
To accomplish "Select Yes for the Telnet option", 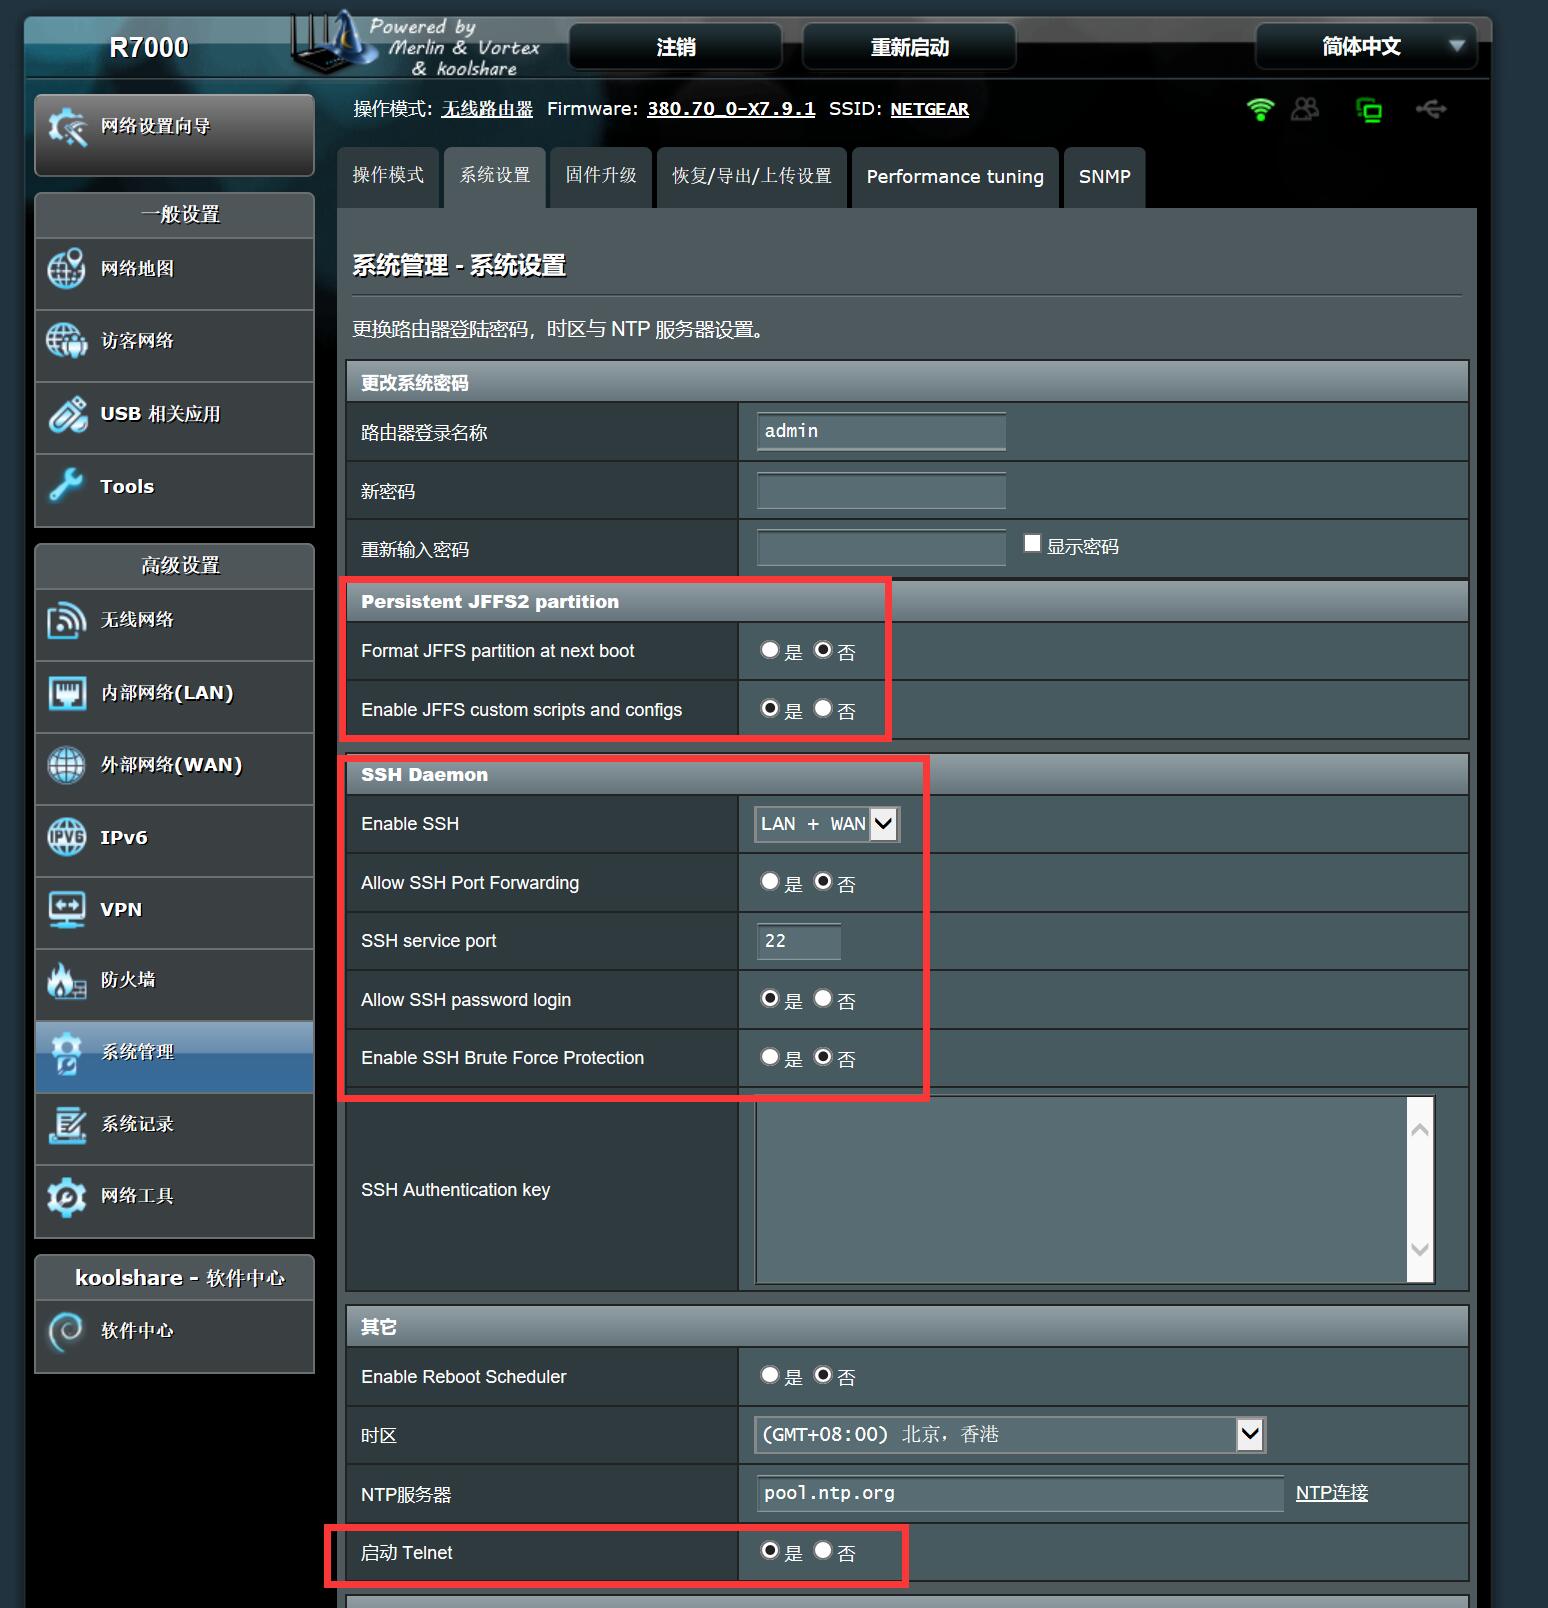I will click(x=769, y=1550).
